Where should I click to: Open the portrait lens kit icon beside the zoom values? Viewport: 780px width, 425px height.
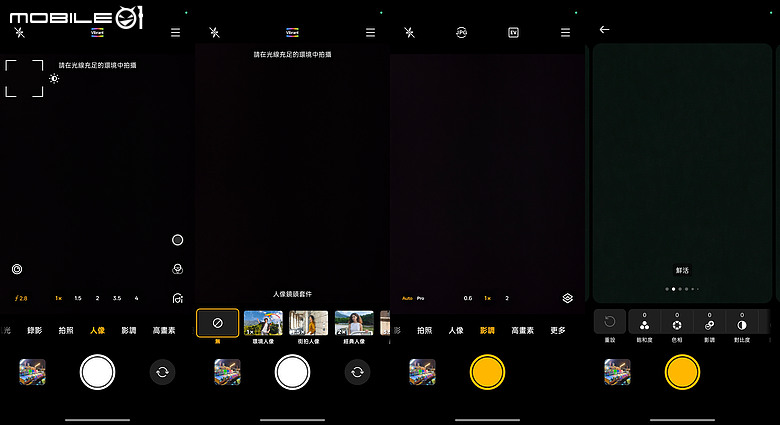click(178, 298)
